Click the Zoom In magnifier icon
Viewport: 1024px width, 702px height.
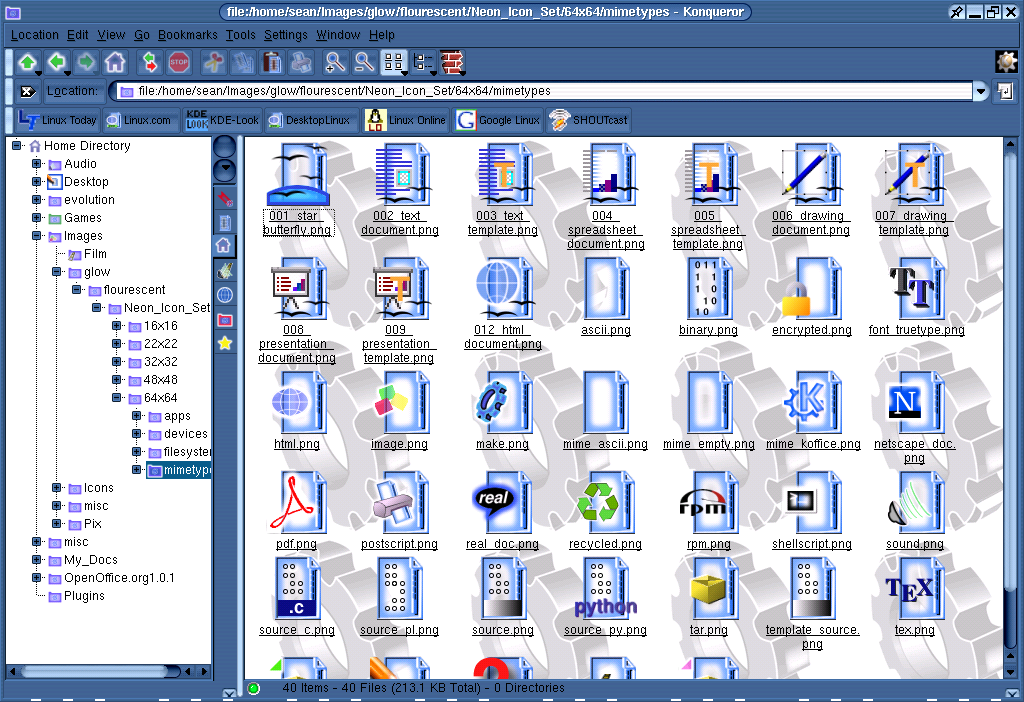point(334,63)
